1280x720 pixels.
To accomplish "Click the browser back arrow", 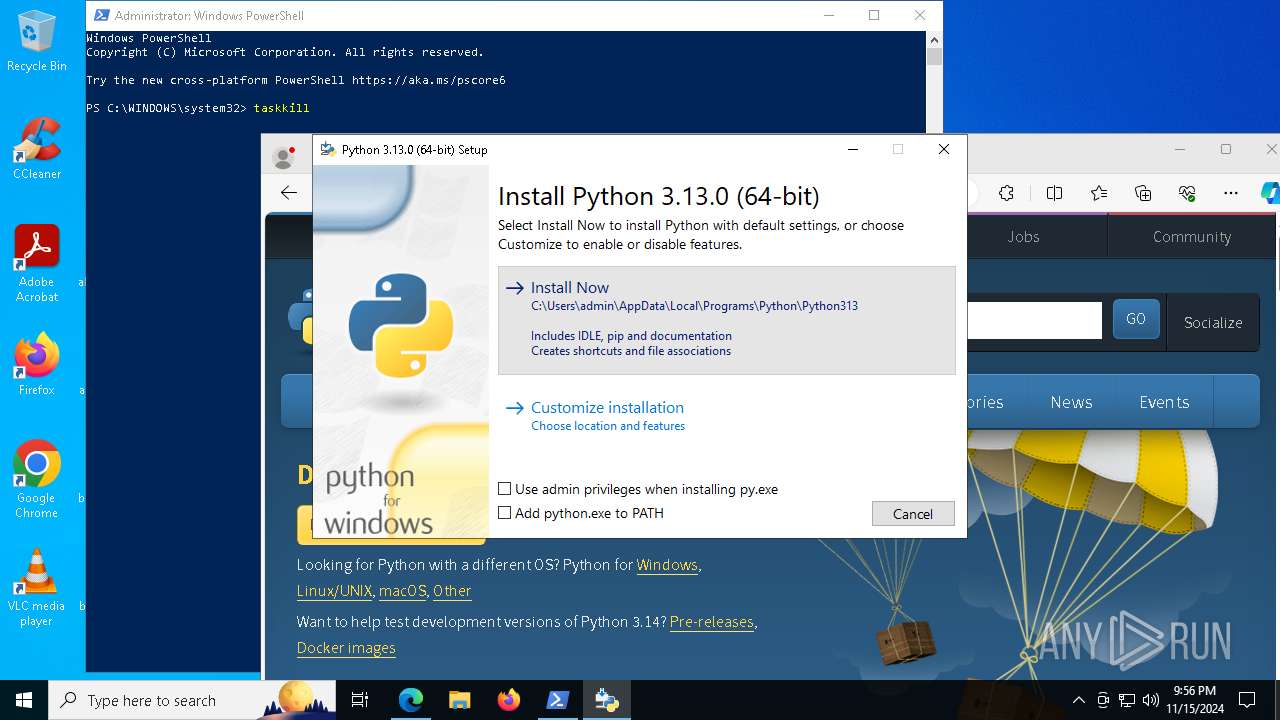I will pyautogui.click(x=289, y=193).
